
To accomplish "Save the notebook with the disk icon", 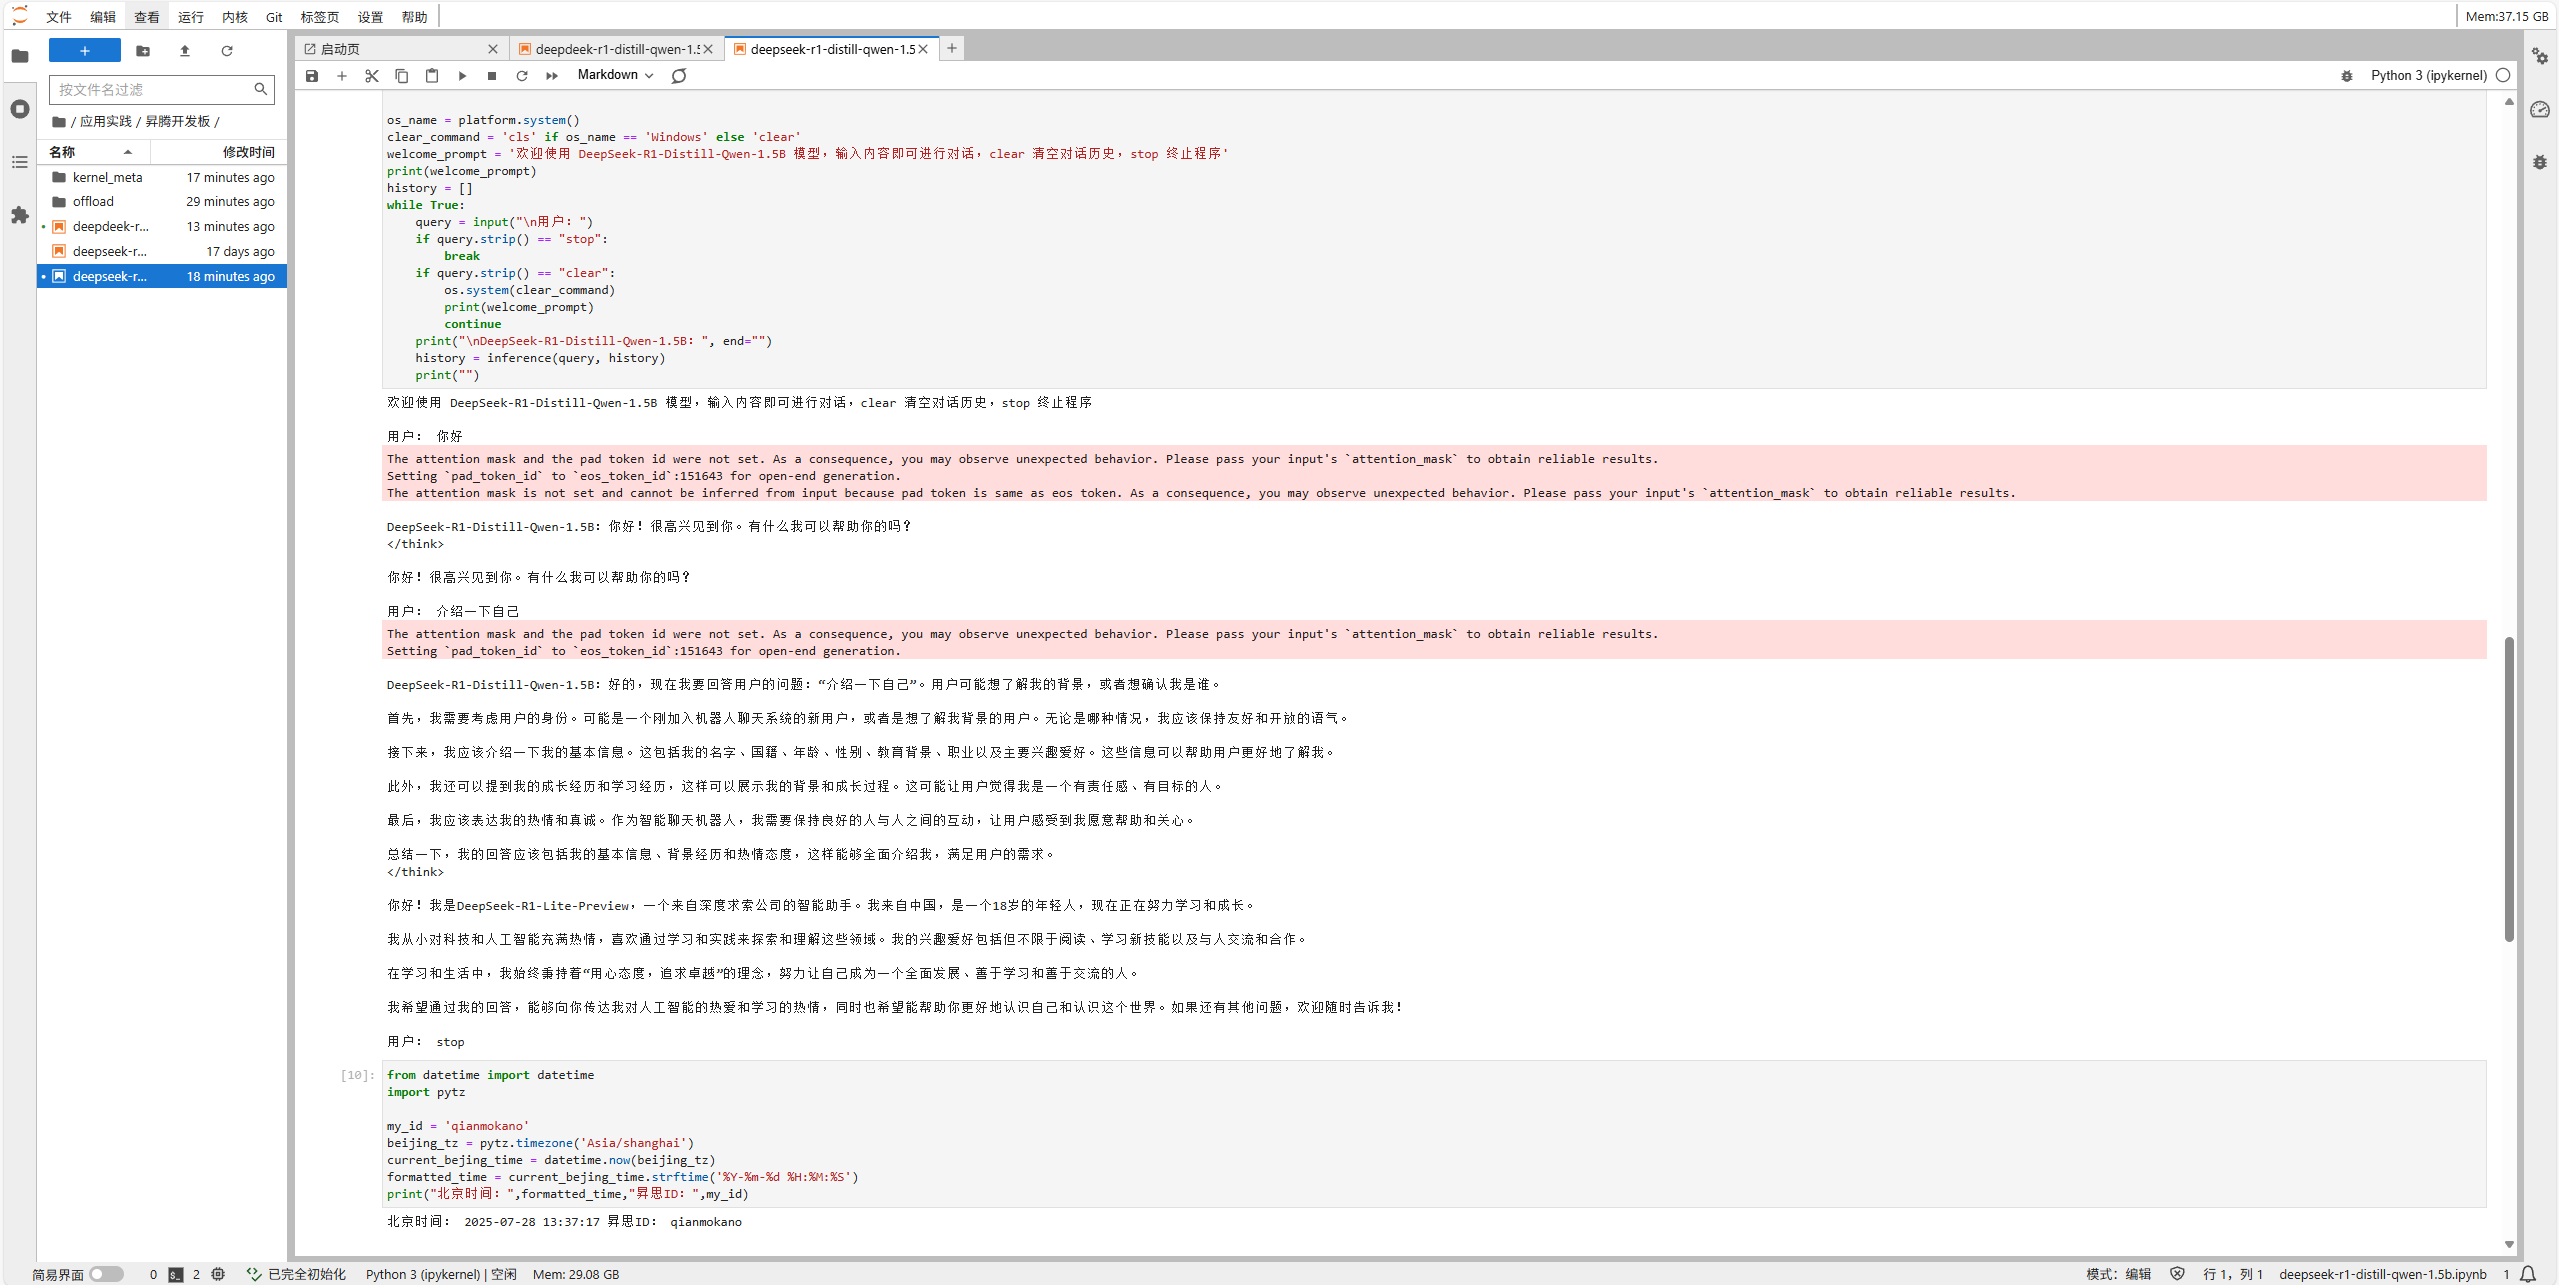I will click(312, 76).
